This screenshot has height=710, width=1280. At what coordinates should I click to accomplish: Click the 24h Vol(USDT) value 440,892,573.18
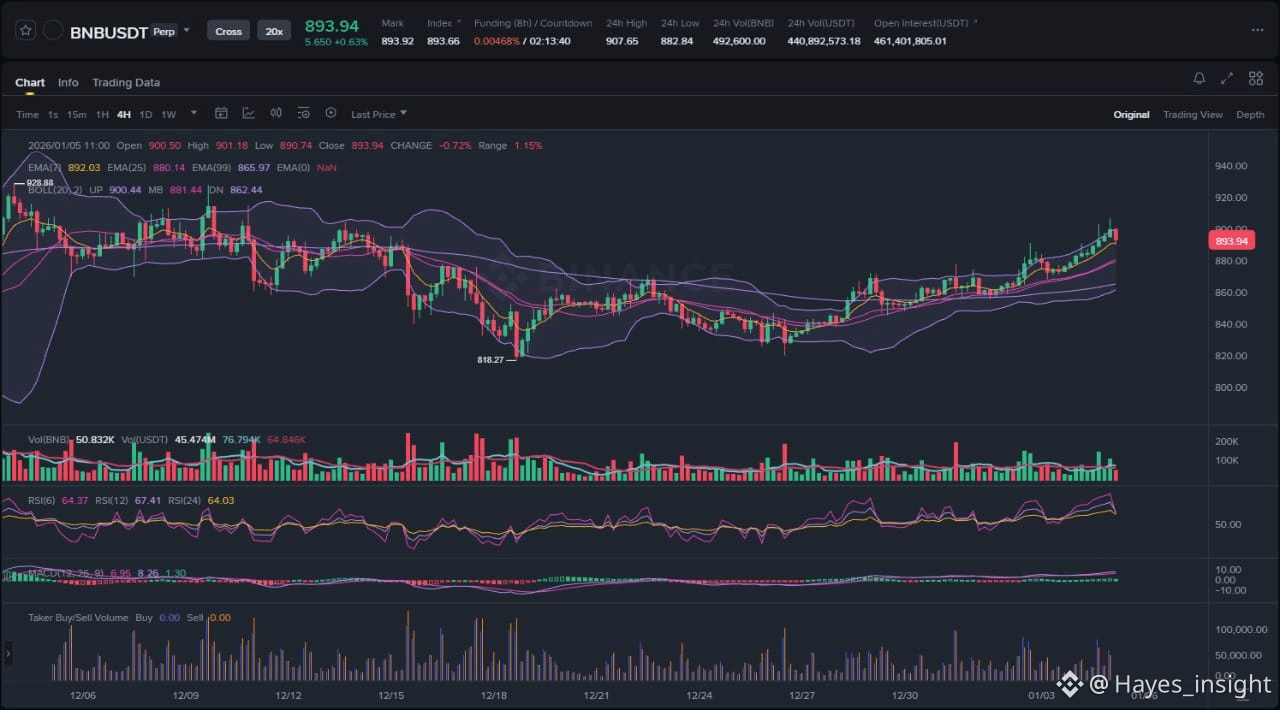click(x=824, y=41)
